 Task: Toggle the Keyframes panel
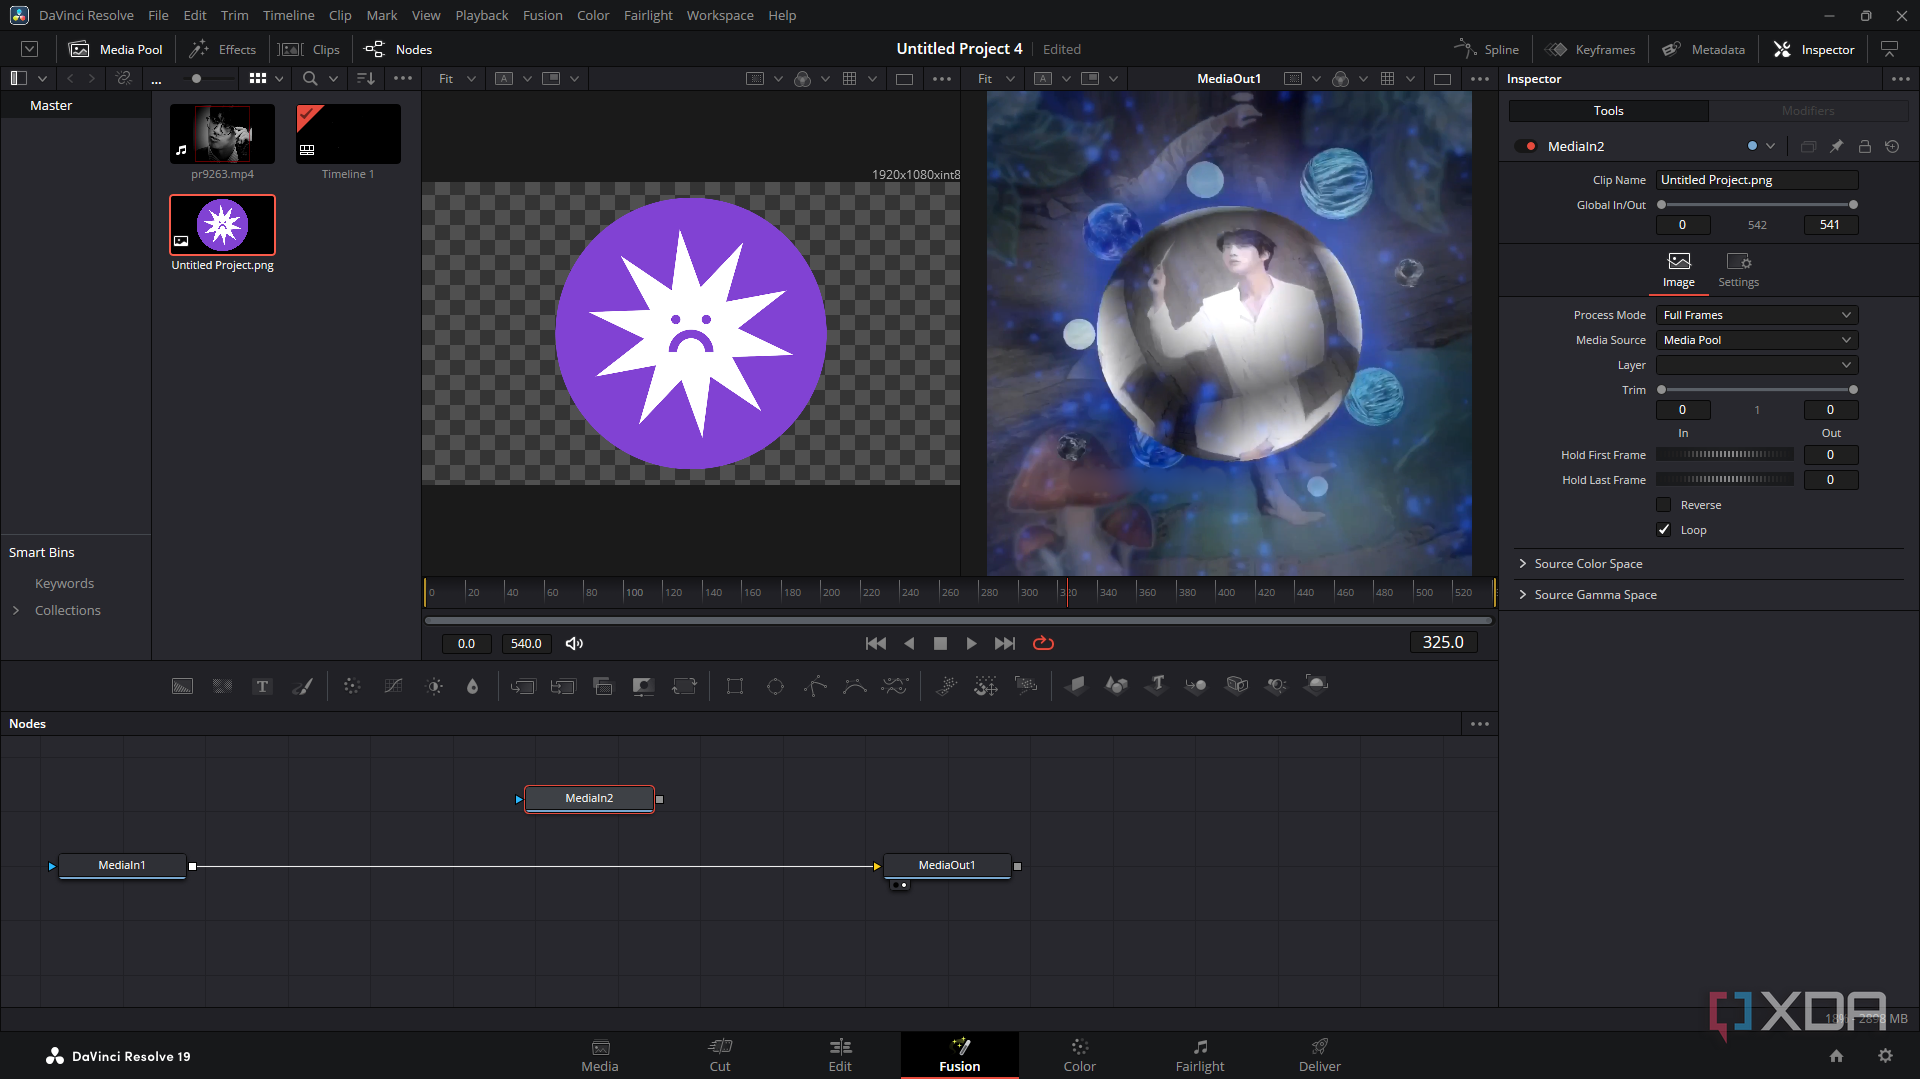(x=1590, y=49)
